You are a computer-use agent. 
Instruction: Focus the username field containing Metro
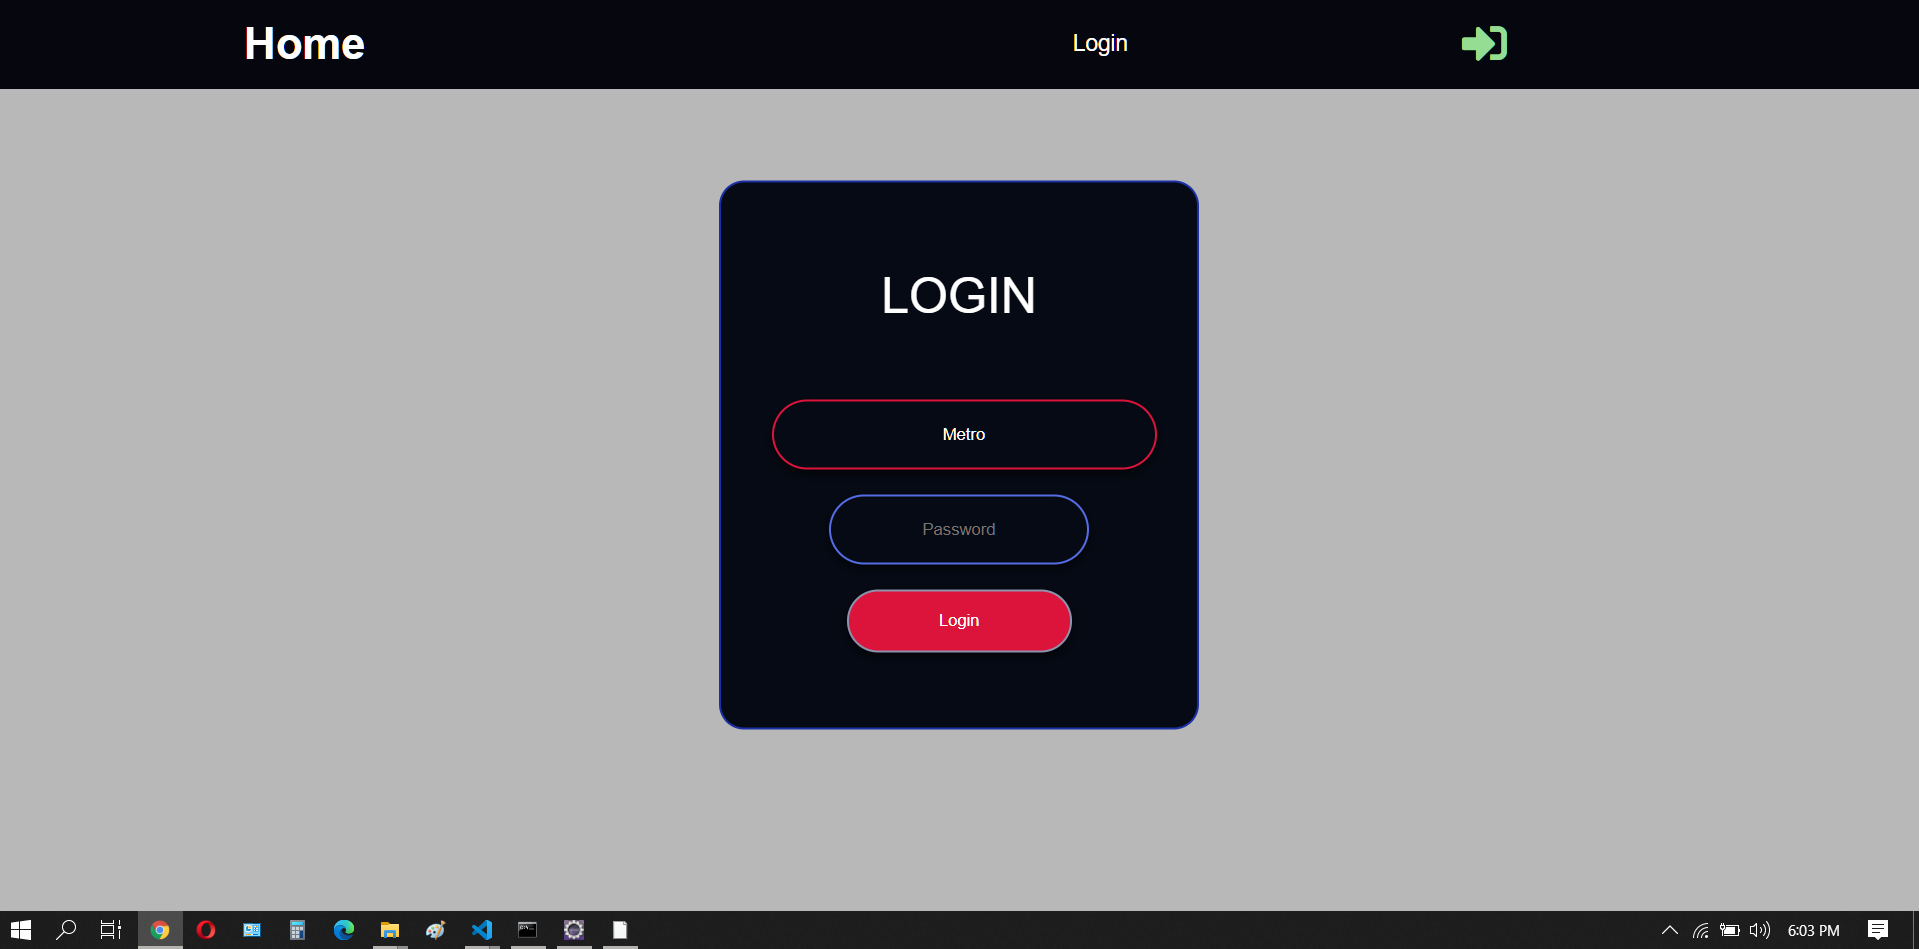(963, 434)
